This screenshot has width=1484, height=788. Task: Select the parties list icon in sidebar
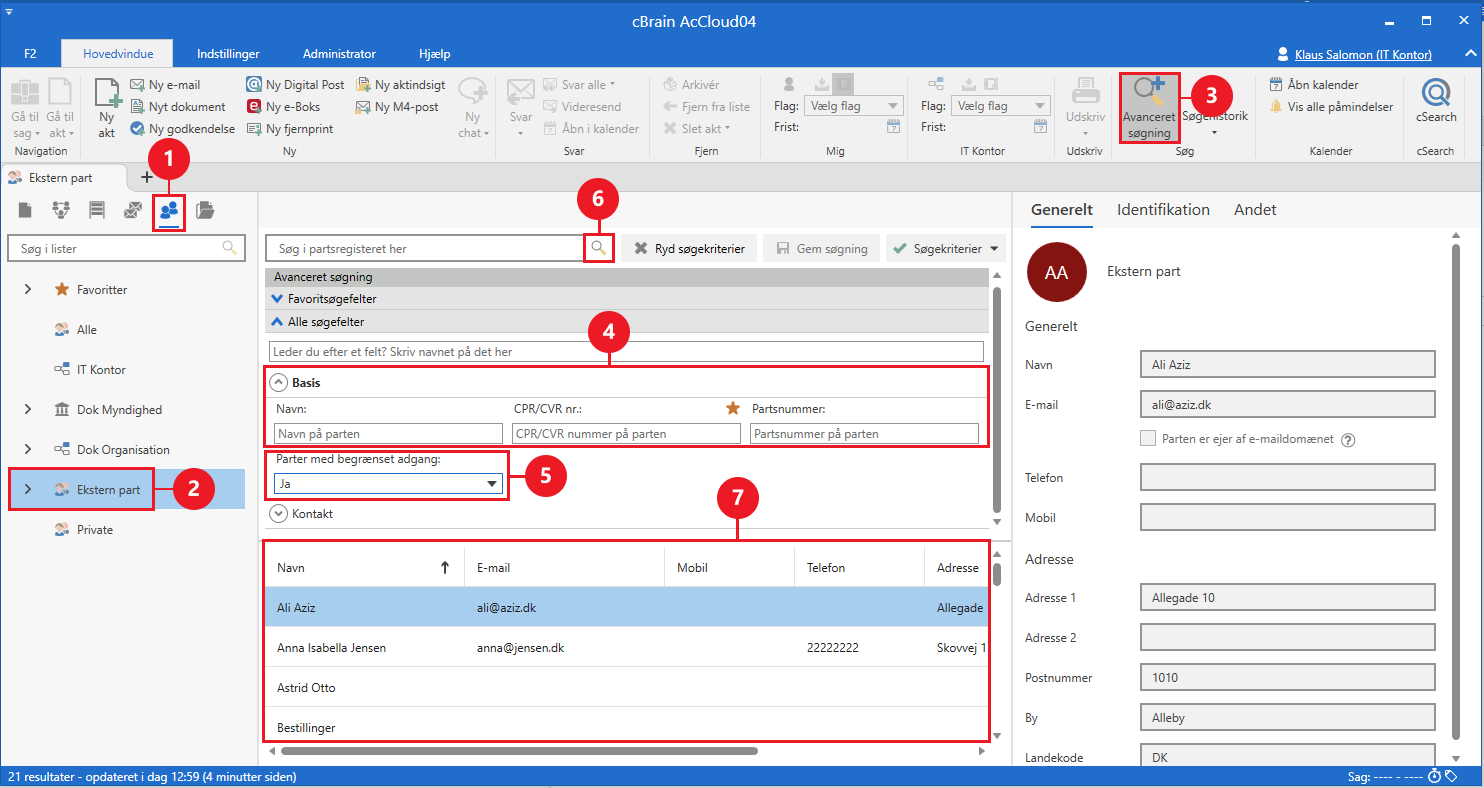(169, 210)
